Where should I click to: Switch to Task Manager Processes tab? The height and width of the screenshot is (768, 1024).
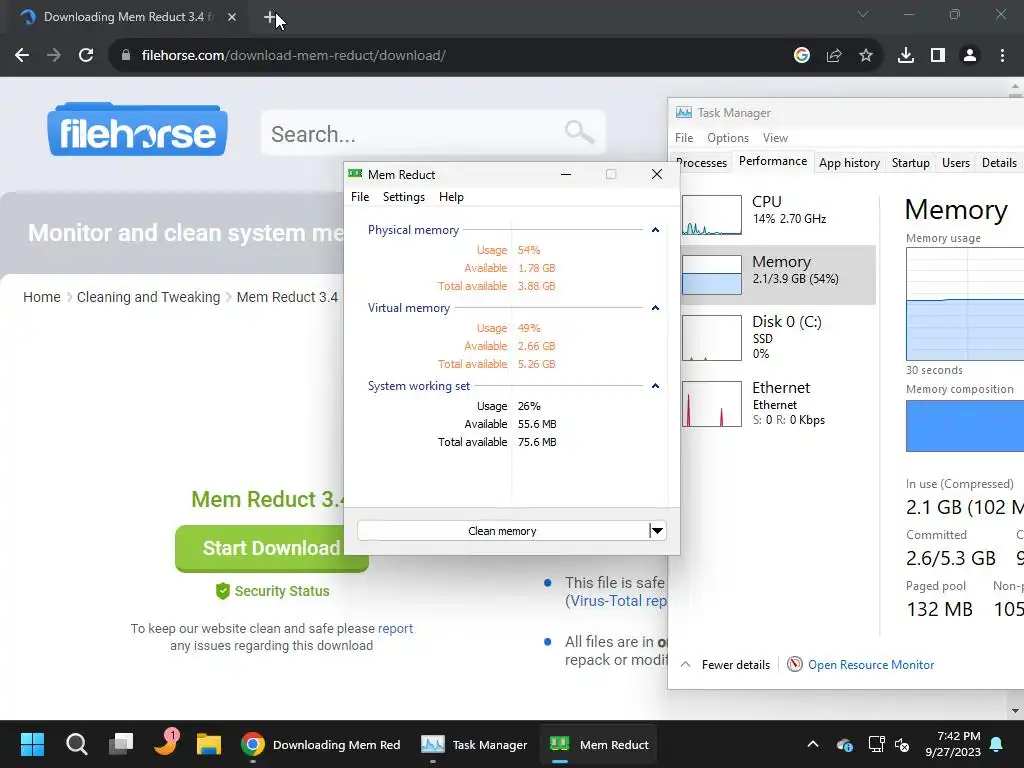coord(701,163)
